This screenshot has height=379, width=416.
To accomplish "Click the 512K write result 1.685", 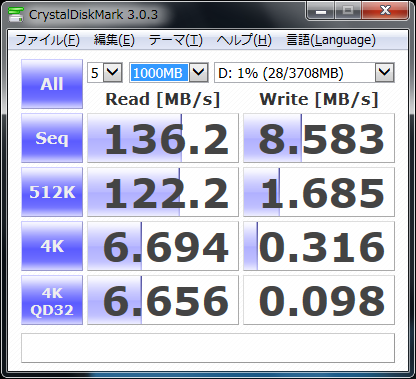I will [x=319, y=192].
